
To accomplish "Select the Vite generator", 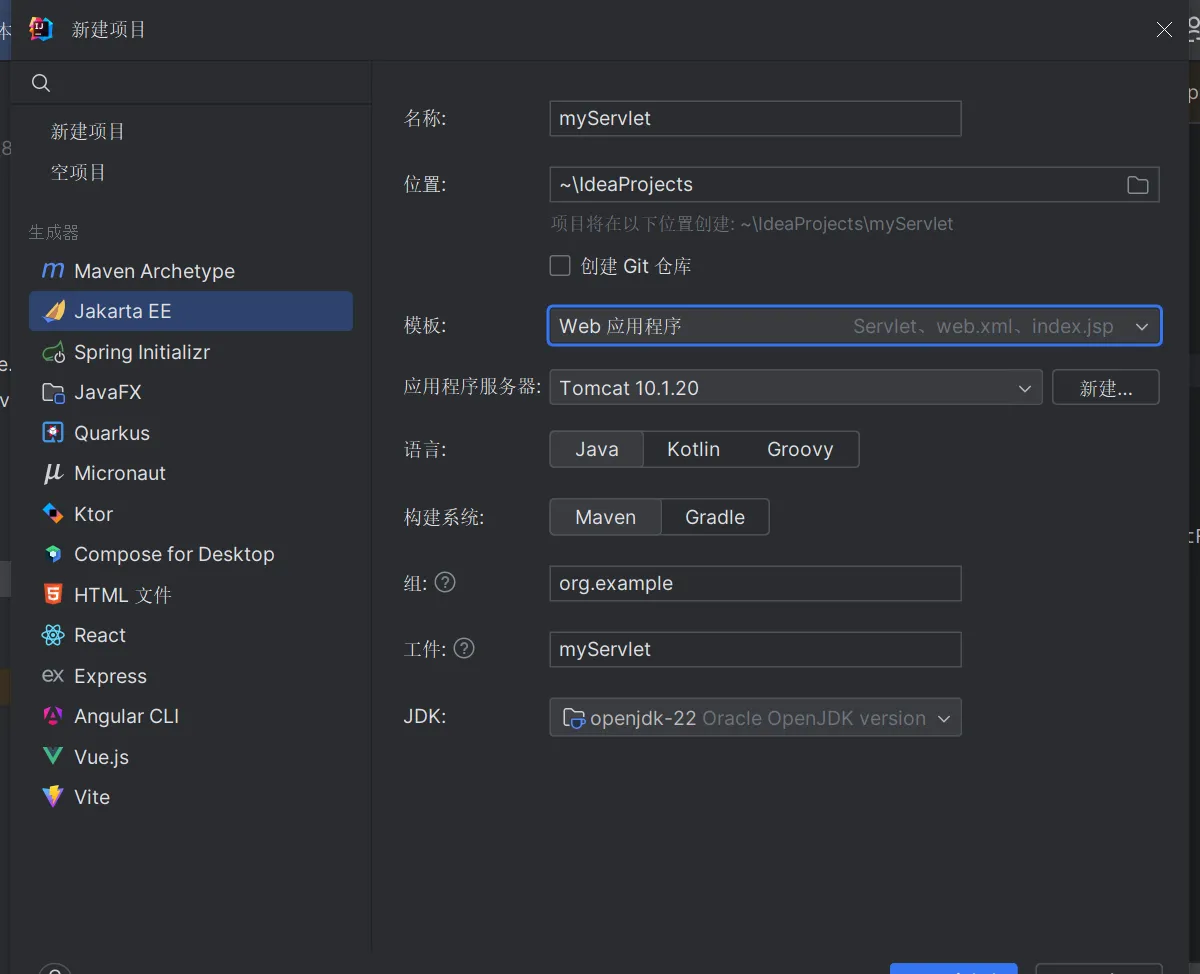I will click(x=191, y=797).
